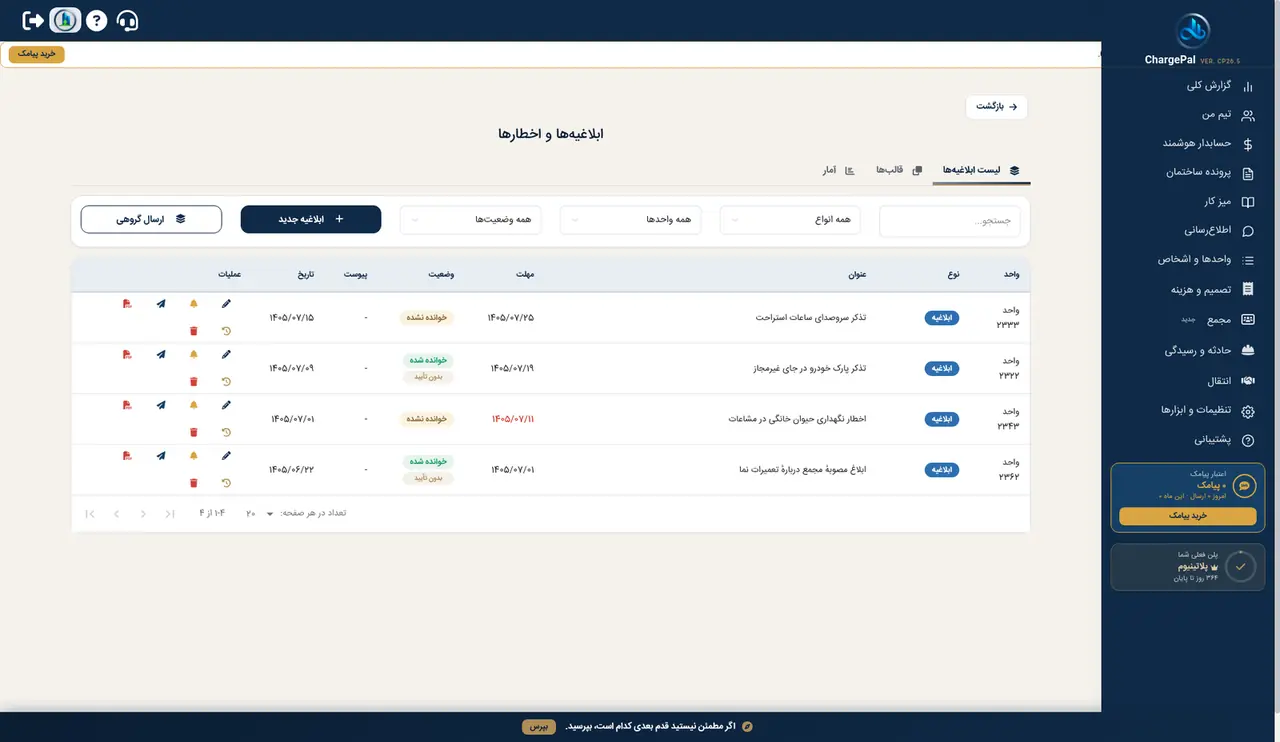View history for the unit 2333 notice
This screenshot has height=742, width=1280.
click(x=226, y=331)
